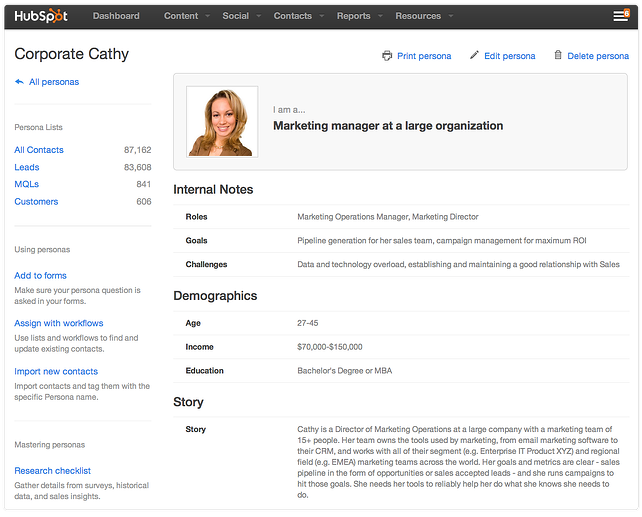Image resolution: width=642 pixels, height=517 pixels.
Task: Click the back arrow beside All personas
Action: point(19,82)
